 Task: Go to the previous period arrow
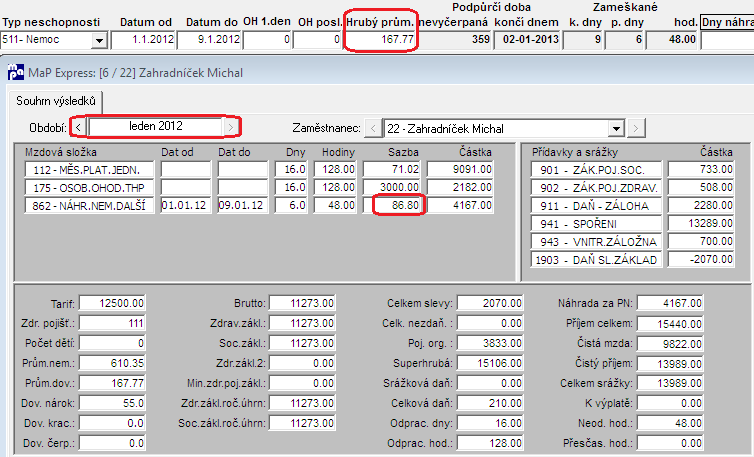coord(78,127)
